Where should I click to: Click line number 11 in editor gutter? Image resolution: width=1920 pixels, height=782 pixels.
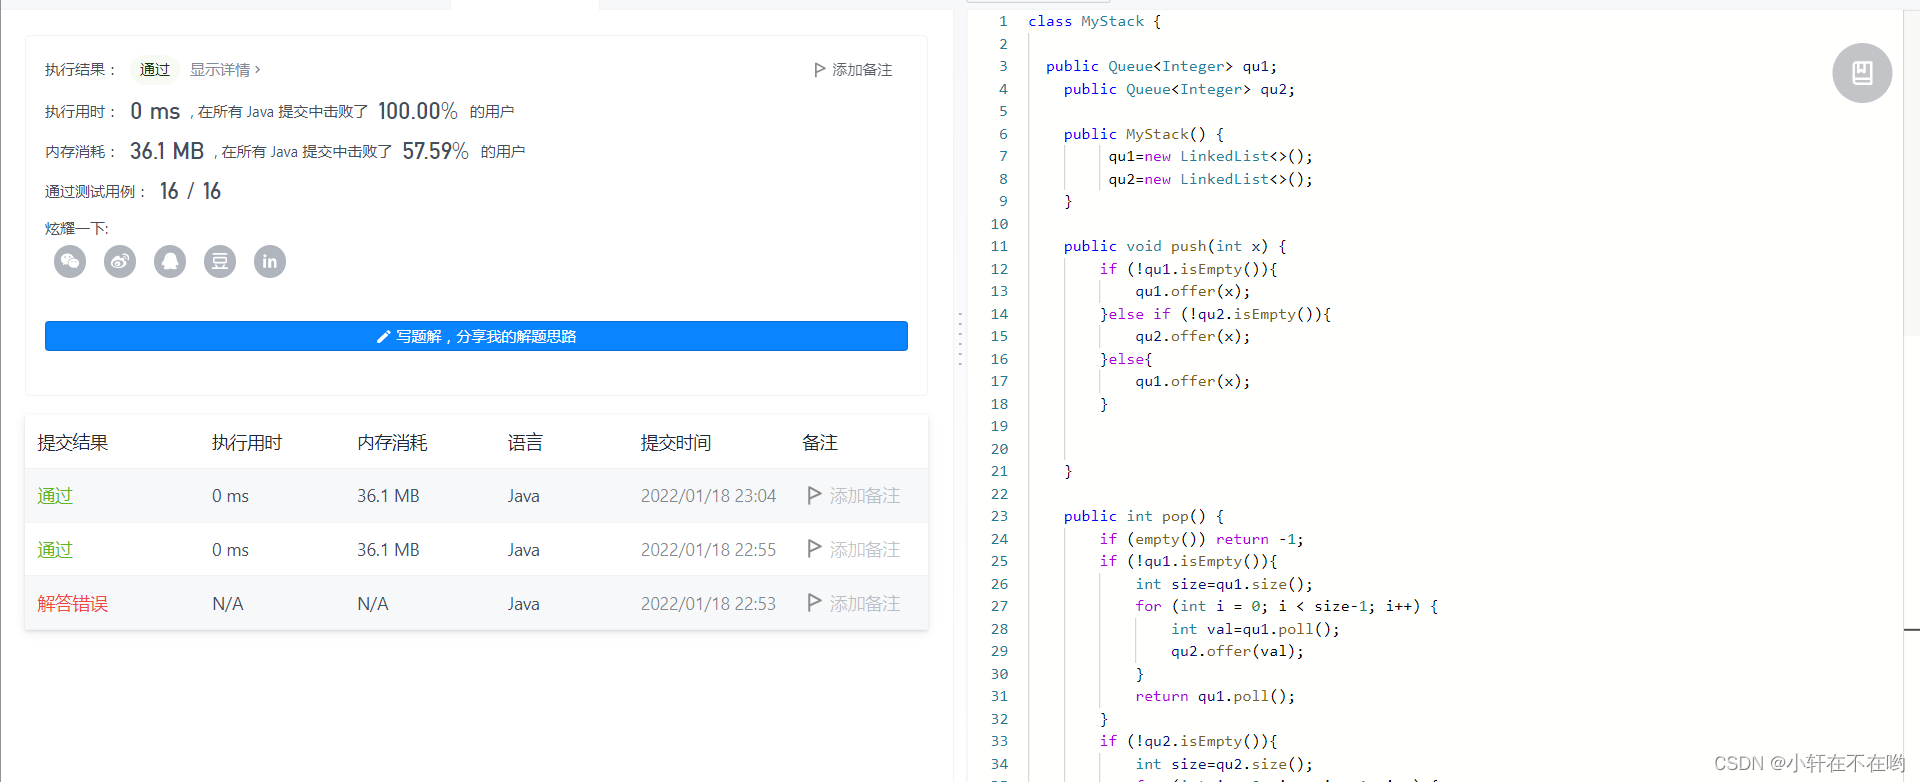tap(999, 246)
